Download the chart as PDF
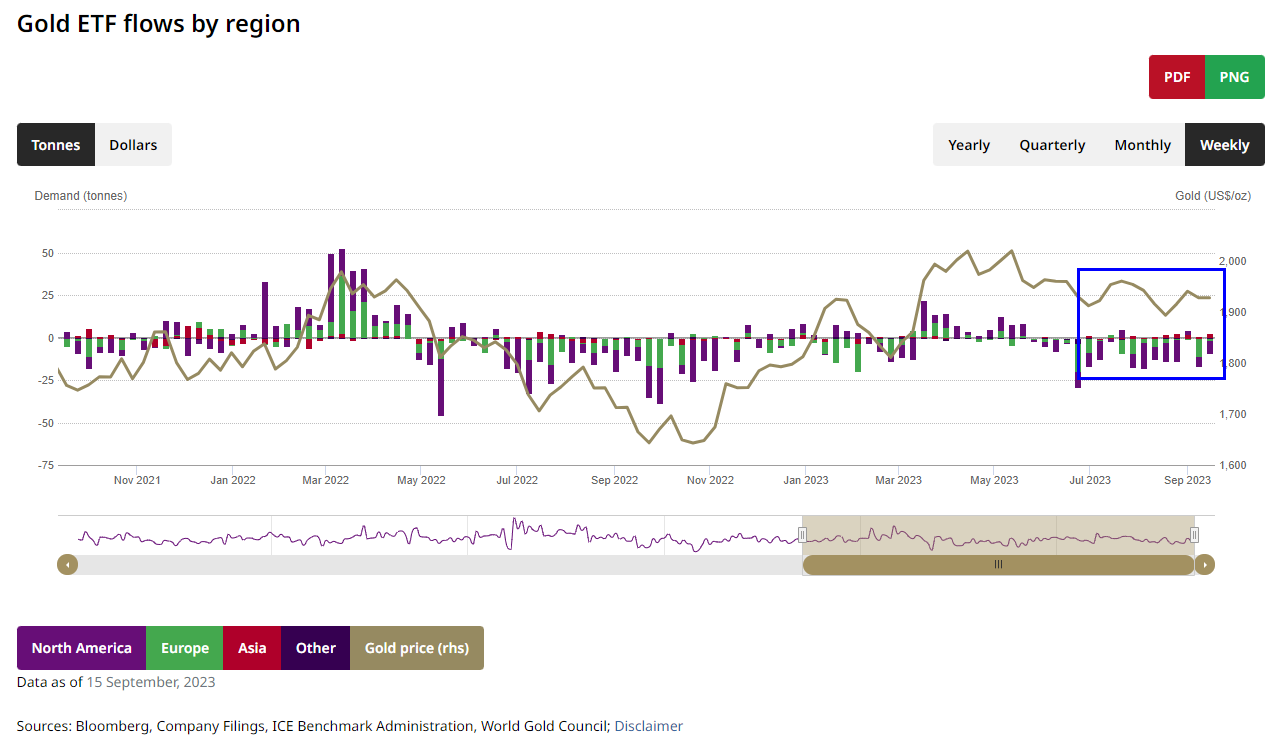 pyautogui.click(x=1177, y=77)
